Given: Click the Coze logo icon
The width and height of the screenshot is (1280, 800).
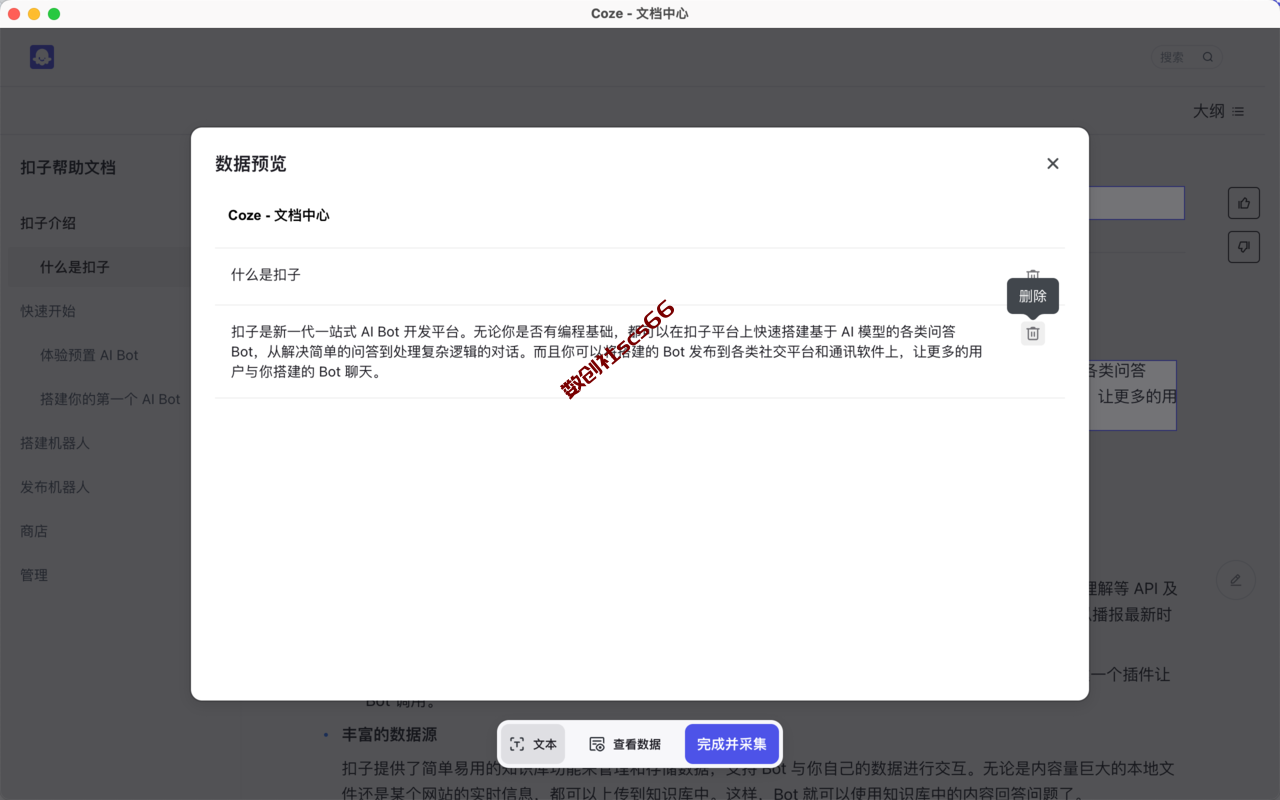Looking at the screenshot, I should click(42, 57).
